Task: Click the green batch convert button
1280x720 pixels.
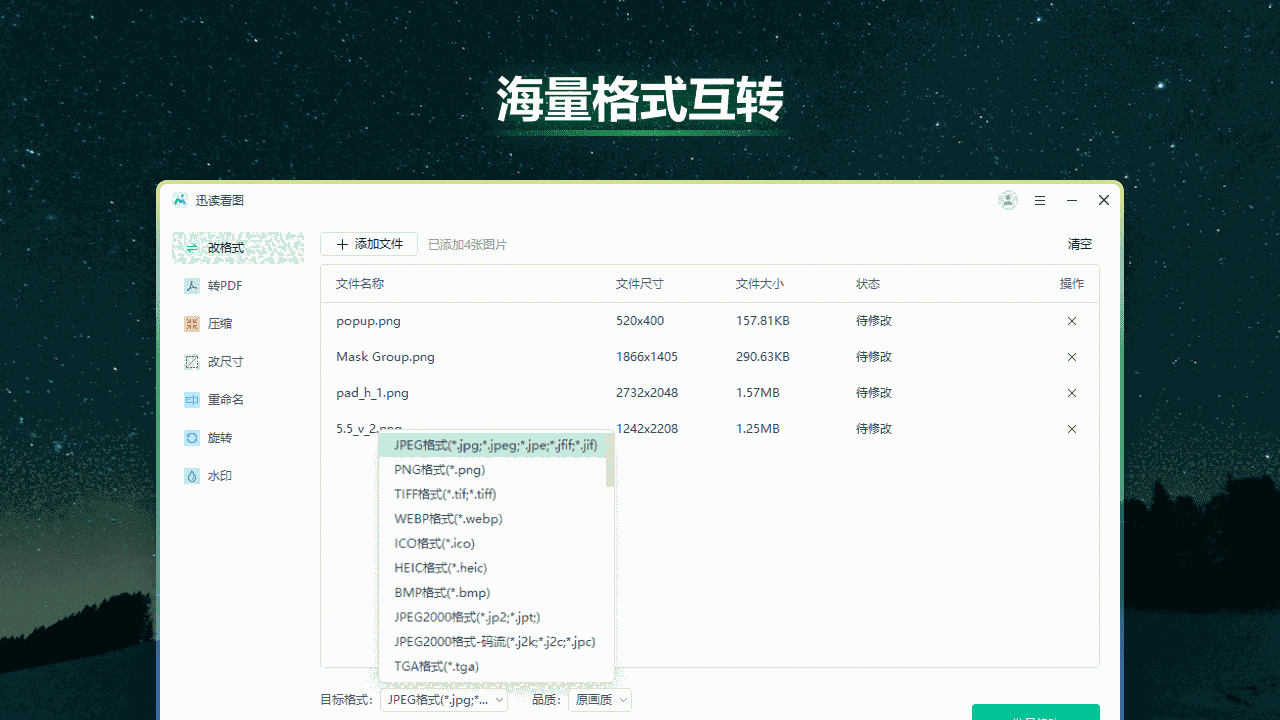Action: click(1035, 714)
